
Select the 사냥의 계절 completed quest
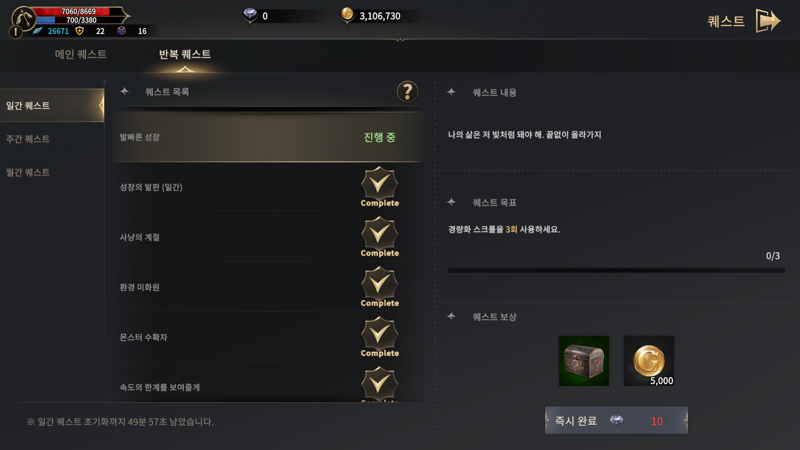pos(268,237)
